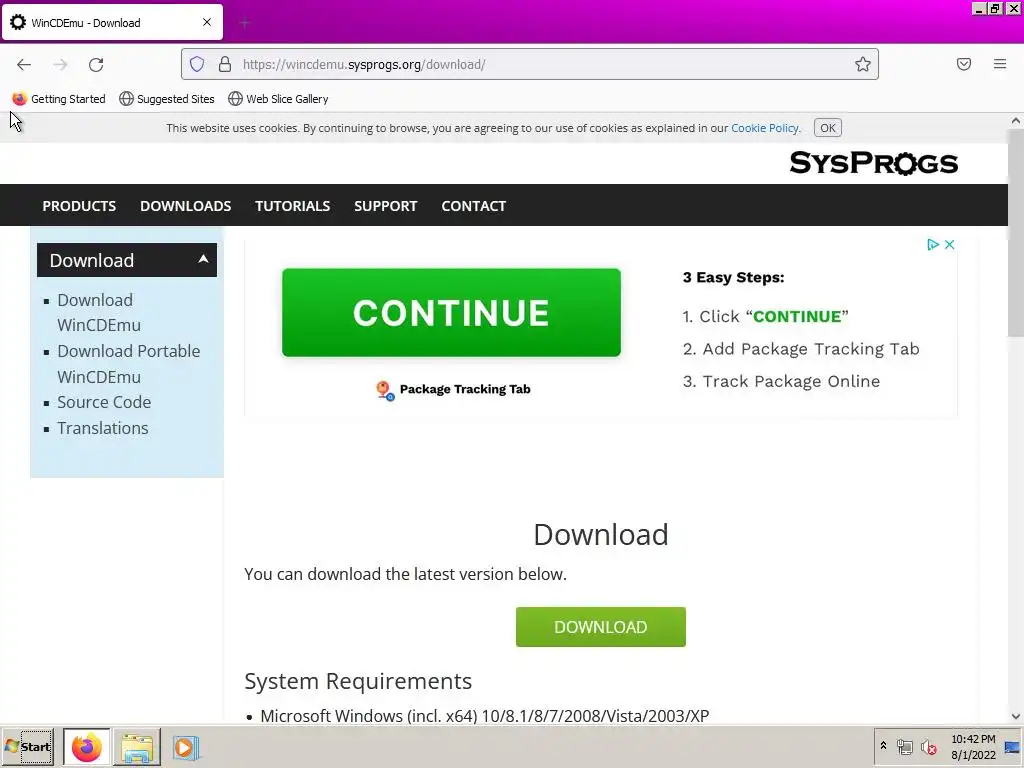Open the Web Slice Gallery bookmark
This screenshot has height=768, width=1024.
pos(278,99)
